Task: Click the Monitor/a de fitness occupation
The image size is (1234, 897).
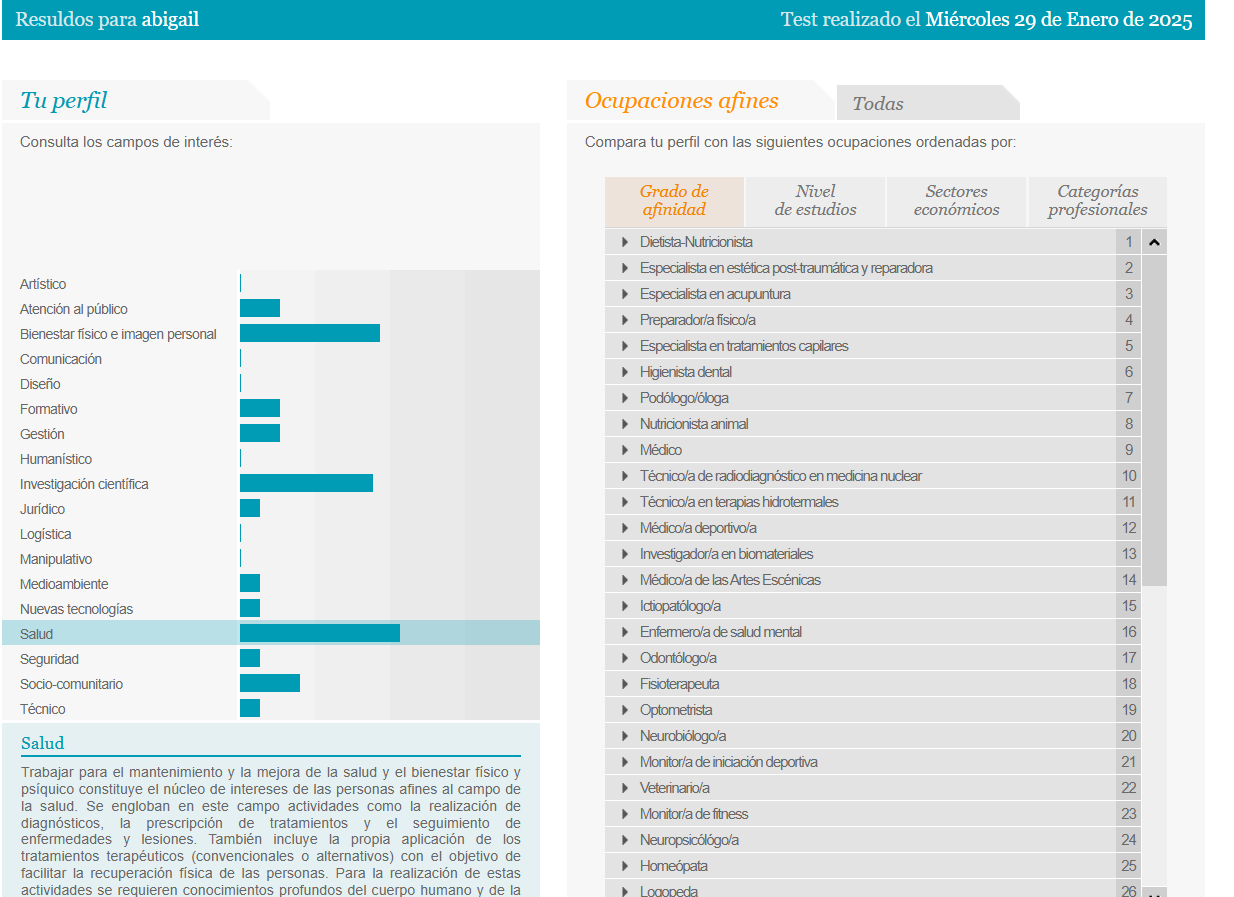Action: [694, 814]
